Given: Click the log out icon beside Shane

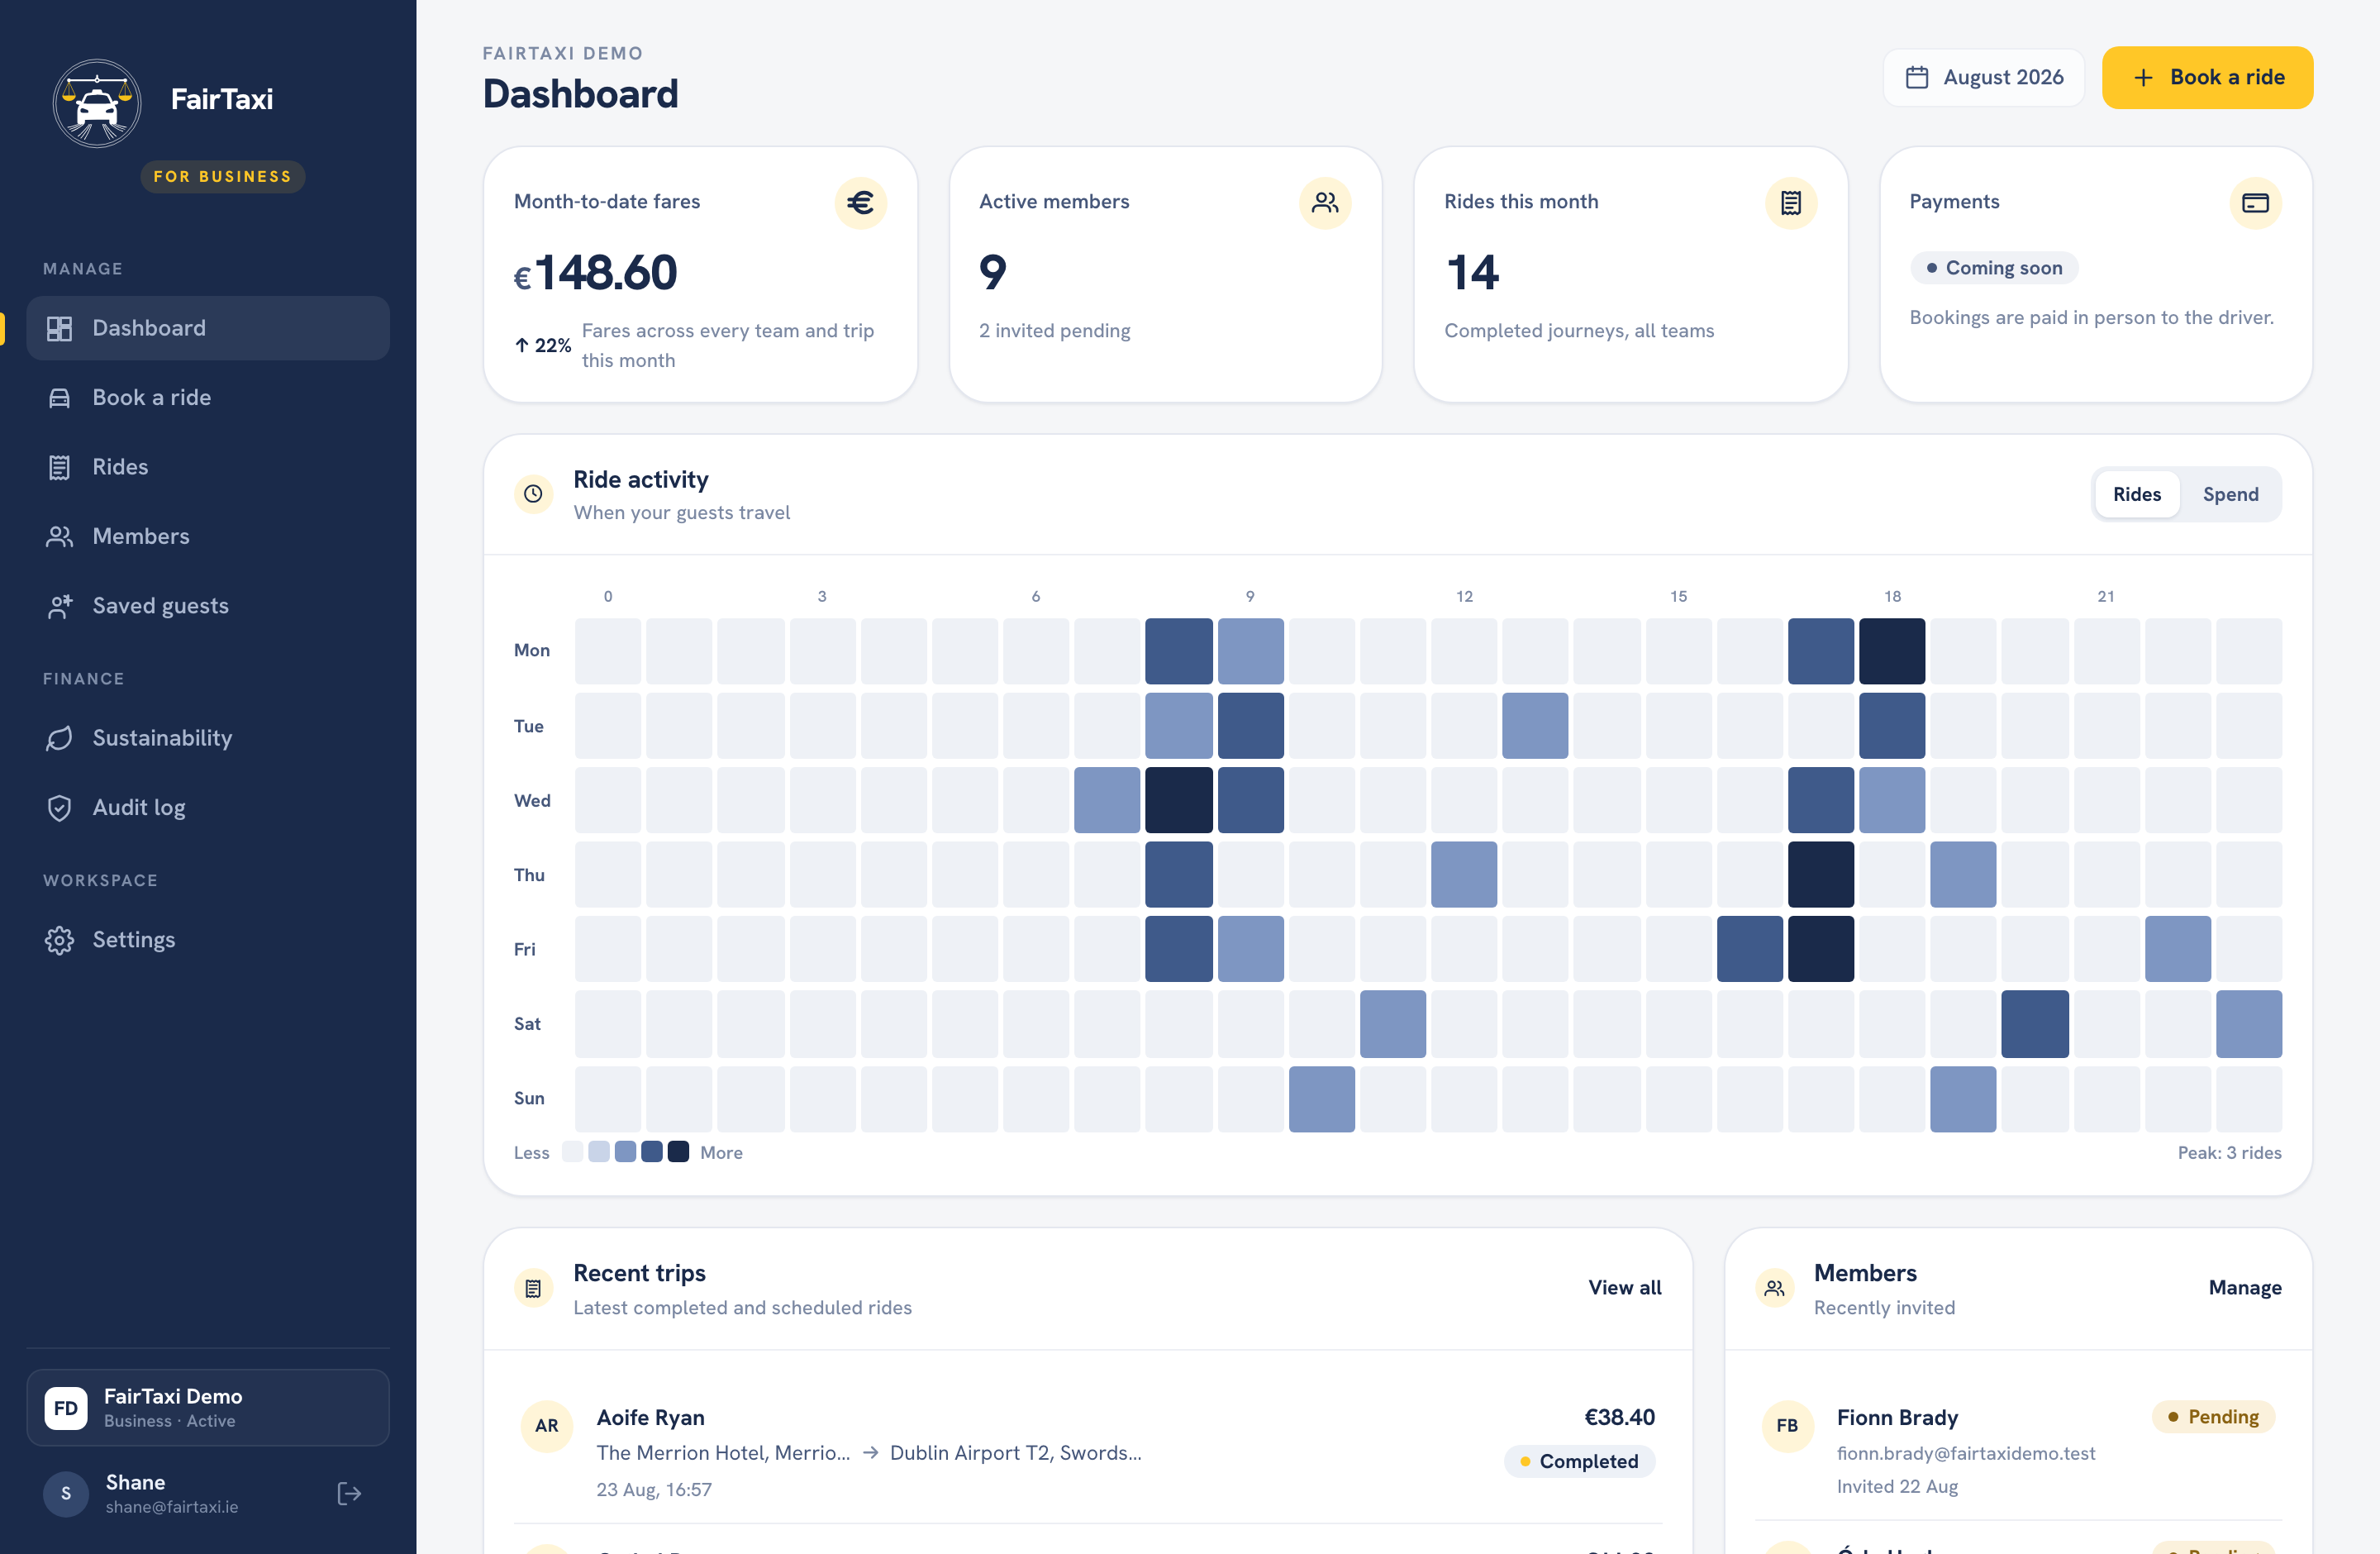Looking at the screenshot, I should [x=349, y=1493].
